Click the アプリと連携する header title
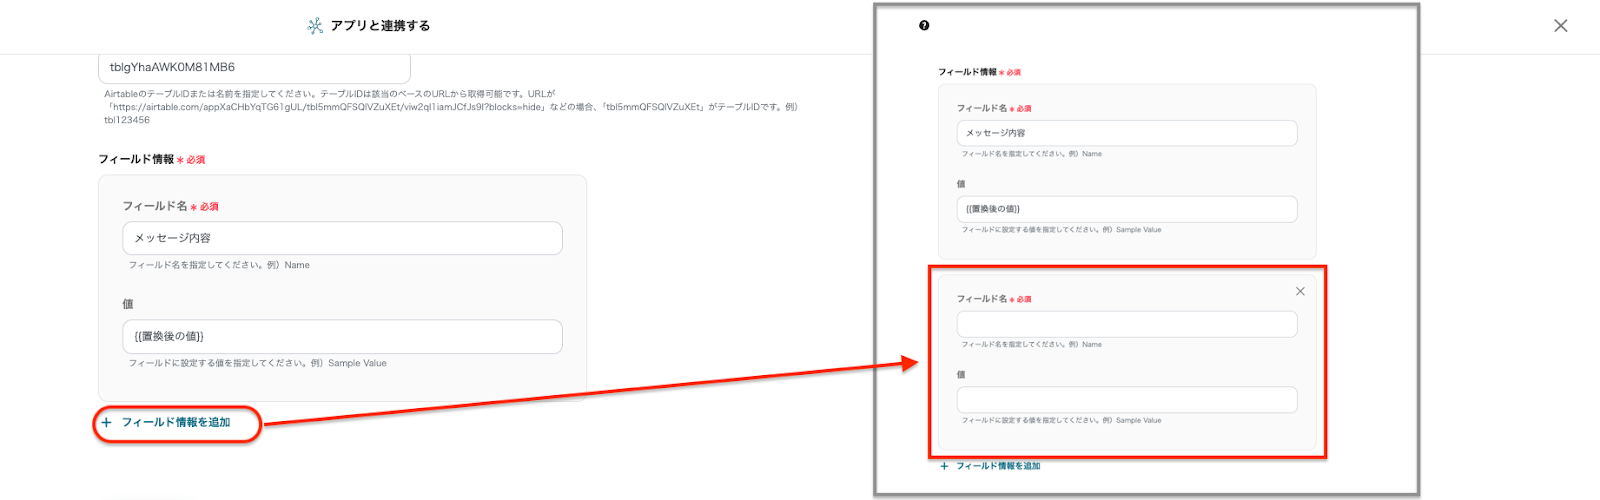The width and height of the screenshot is (1600, 500). (x=380, y=26)
